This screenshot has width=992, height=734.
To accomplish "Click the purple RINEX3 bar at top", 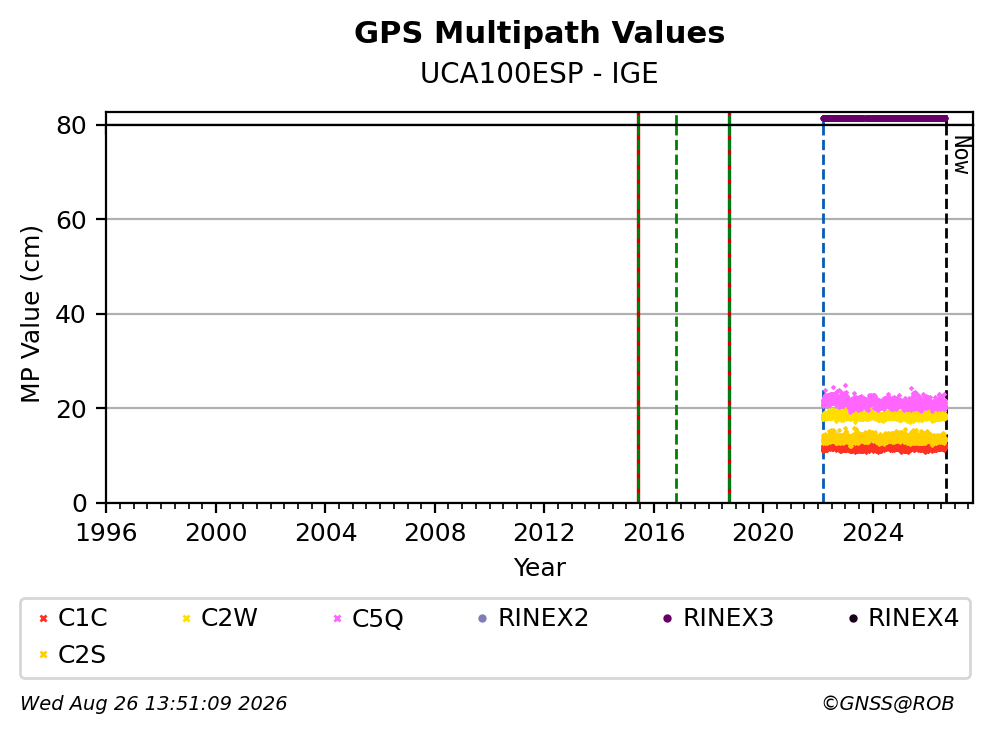I will coord(884,118).
